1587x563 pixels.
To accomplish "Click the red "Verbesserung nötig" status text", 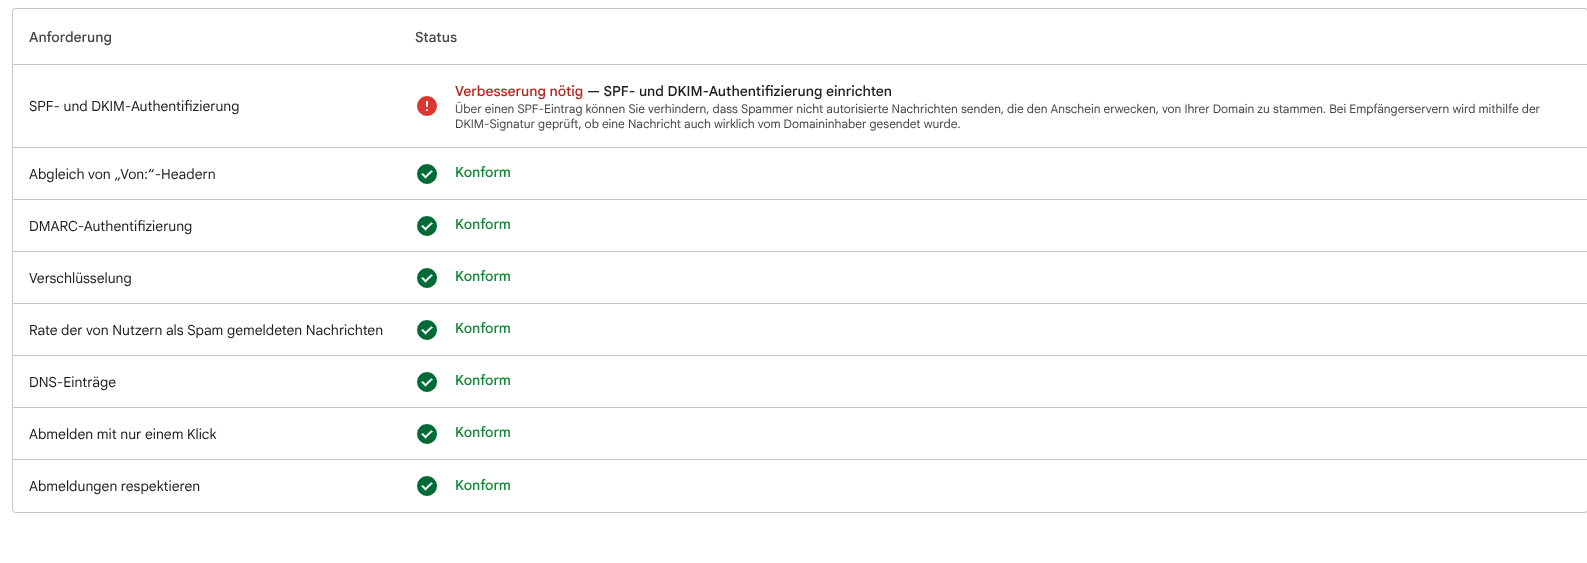I will (x=518, y=91).
